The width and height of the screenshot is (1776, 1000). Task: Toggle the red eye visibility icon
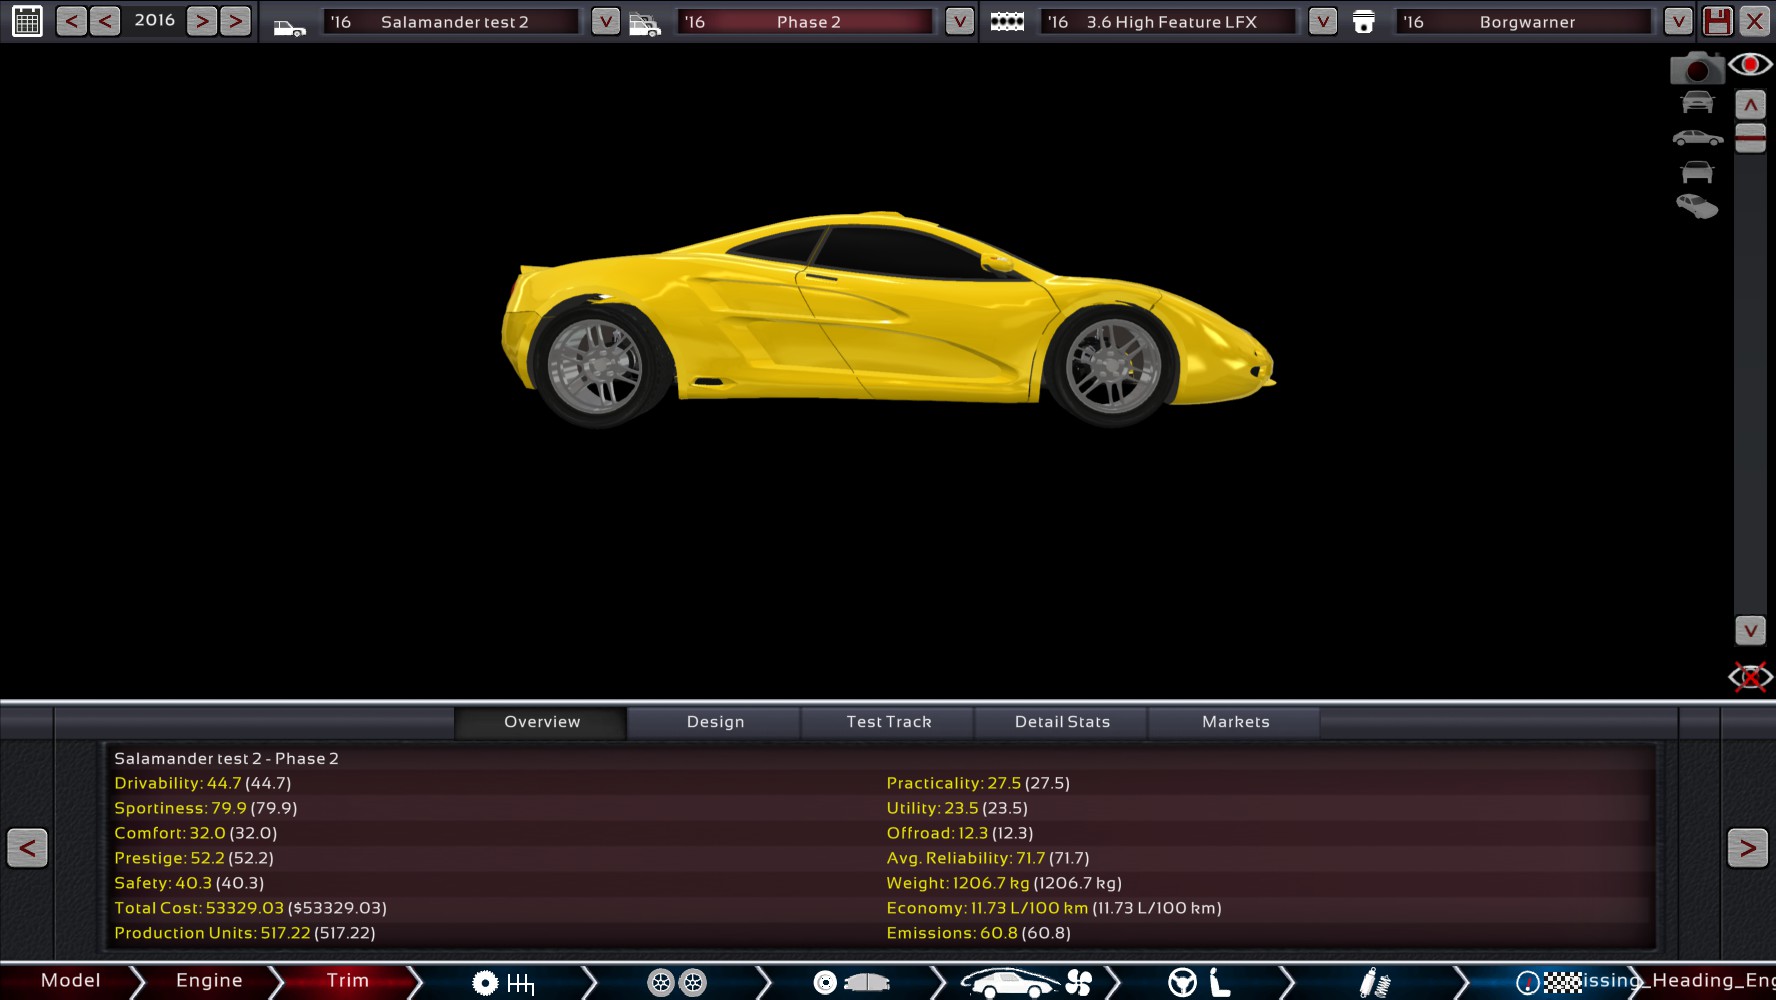point(1750,65)
